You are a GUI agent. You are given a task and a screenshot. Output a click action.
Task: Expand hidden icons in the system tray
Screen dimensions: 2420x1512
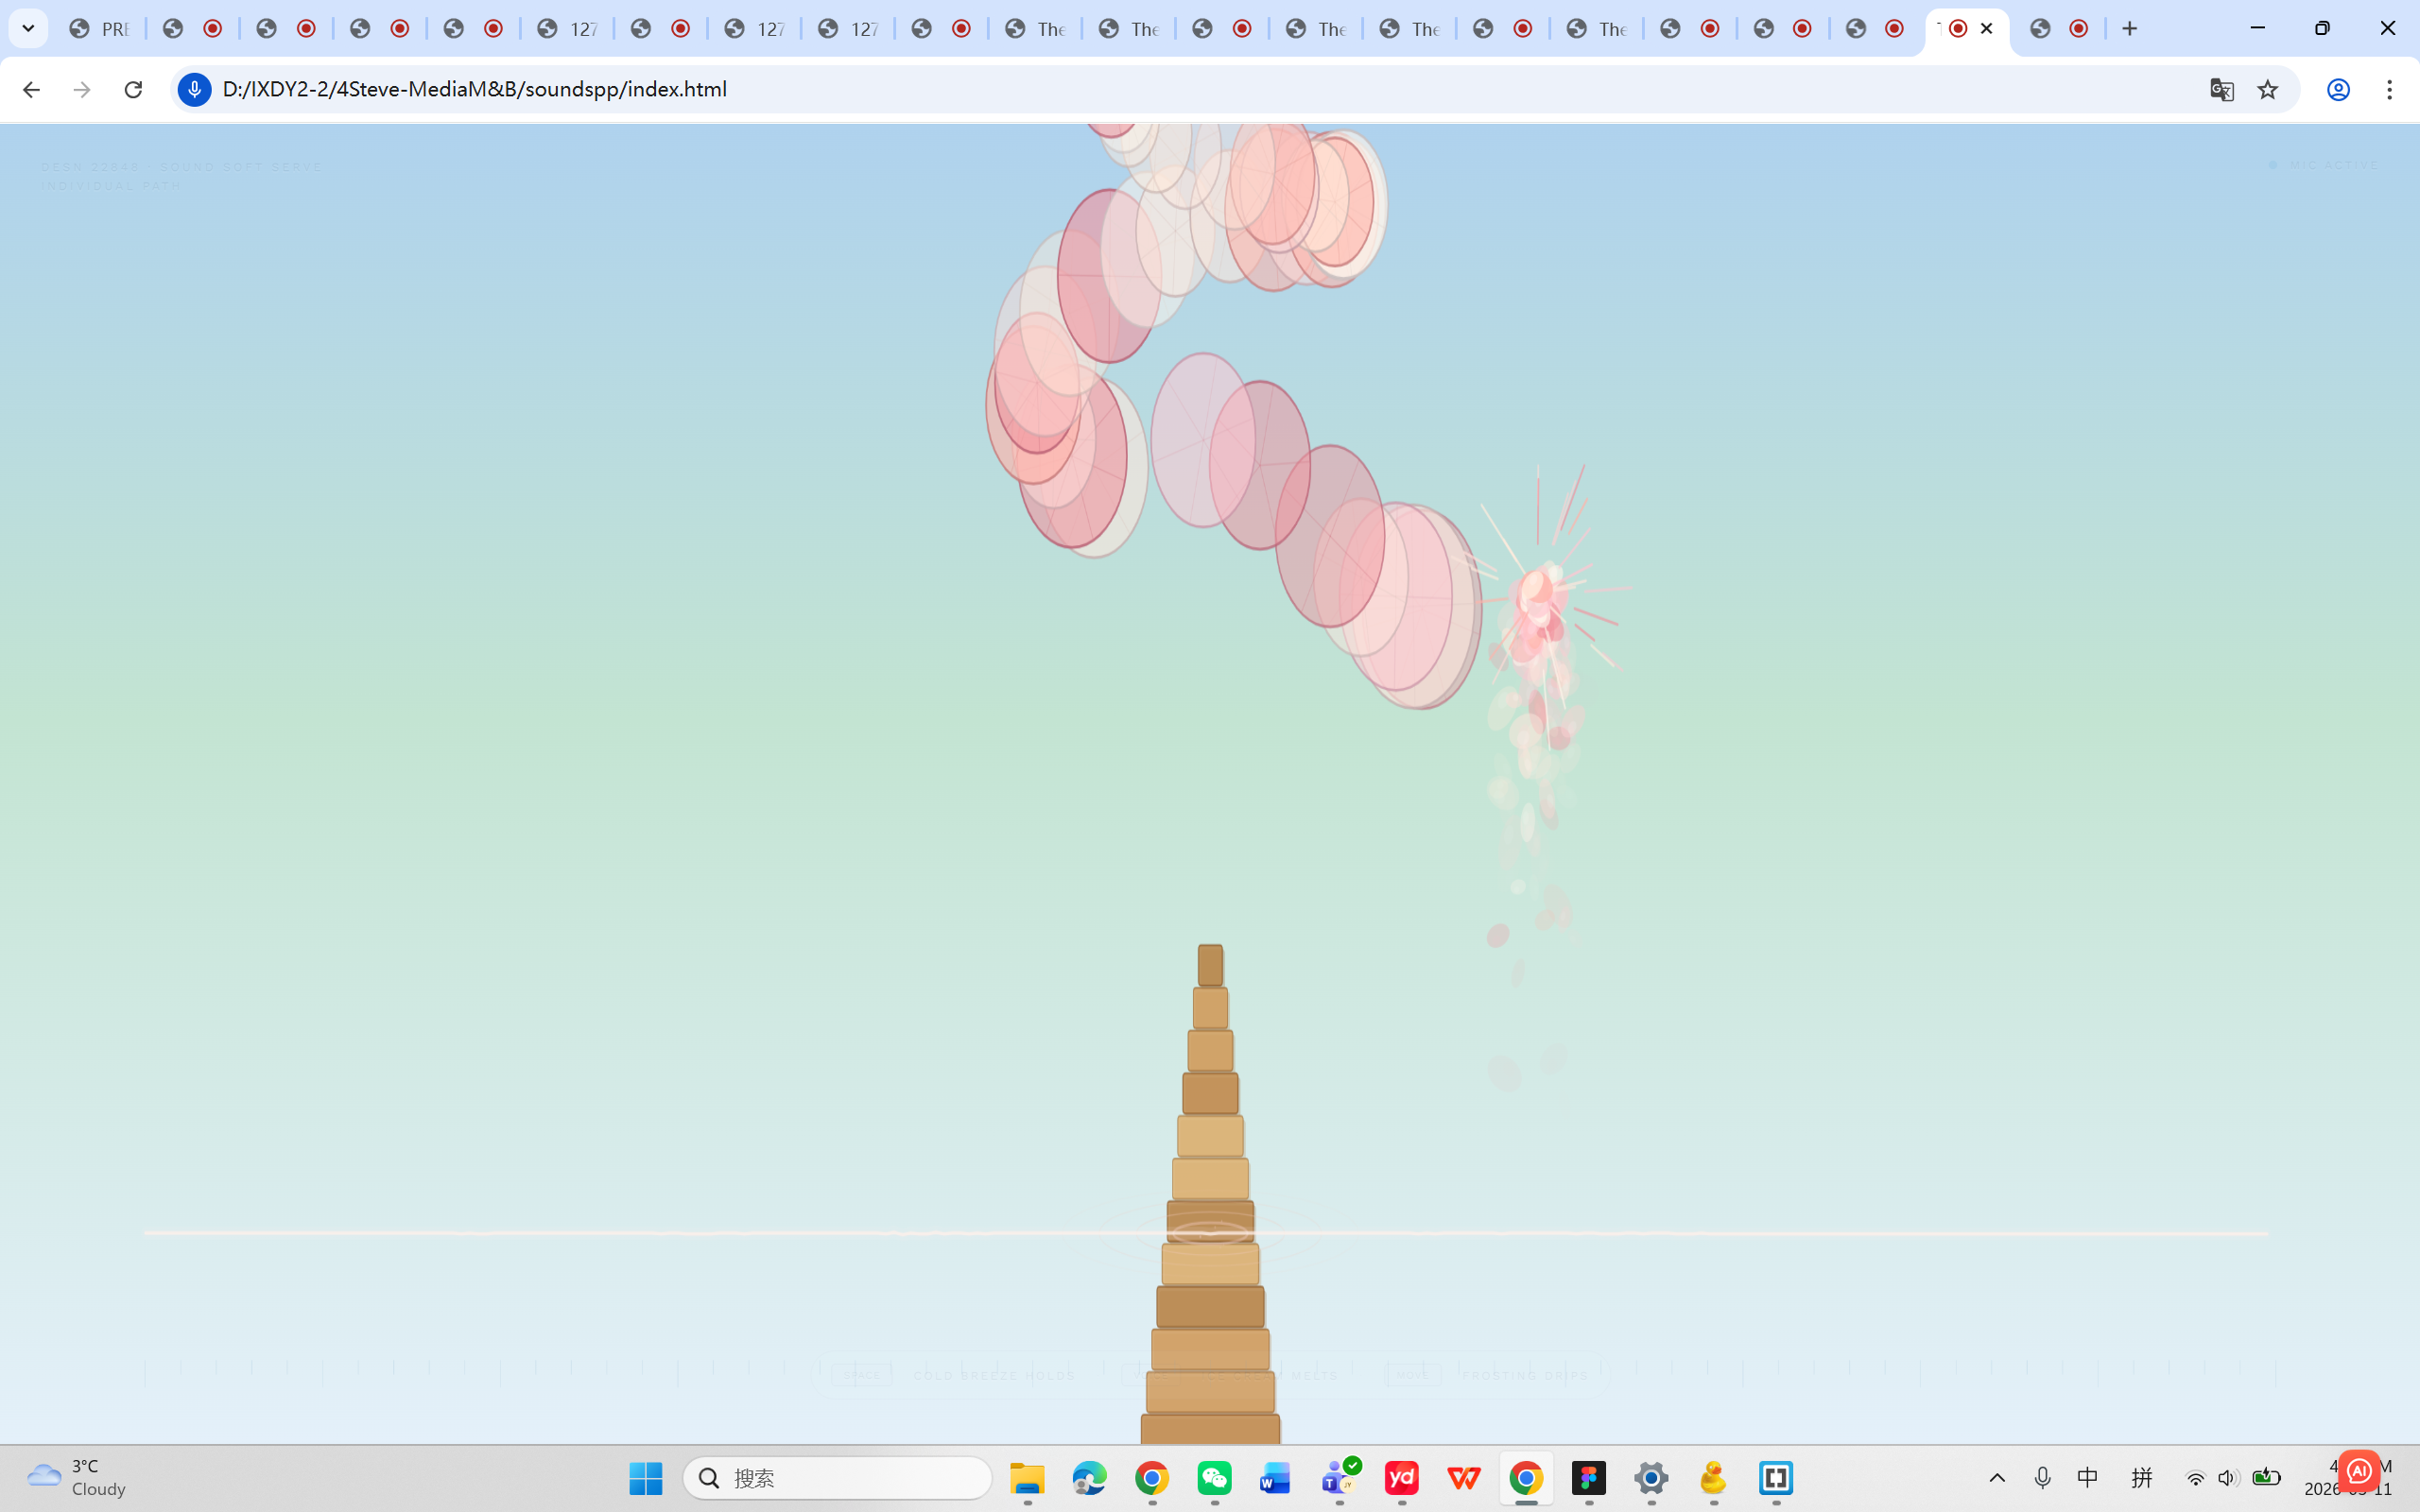pyautogui.click(x=1997, y=1477)
